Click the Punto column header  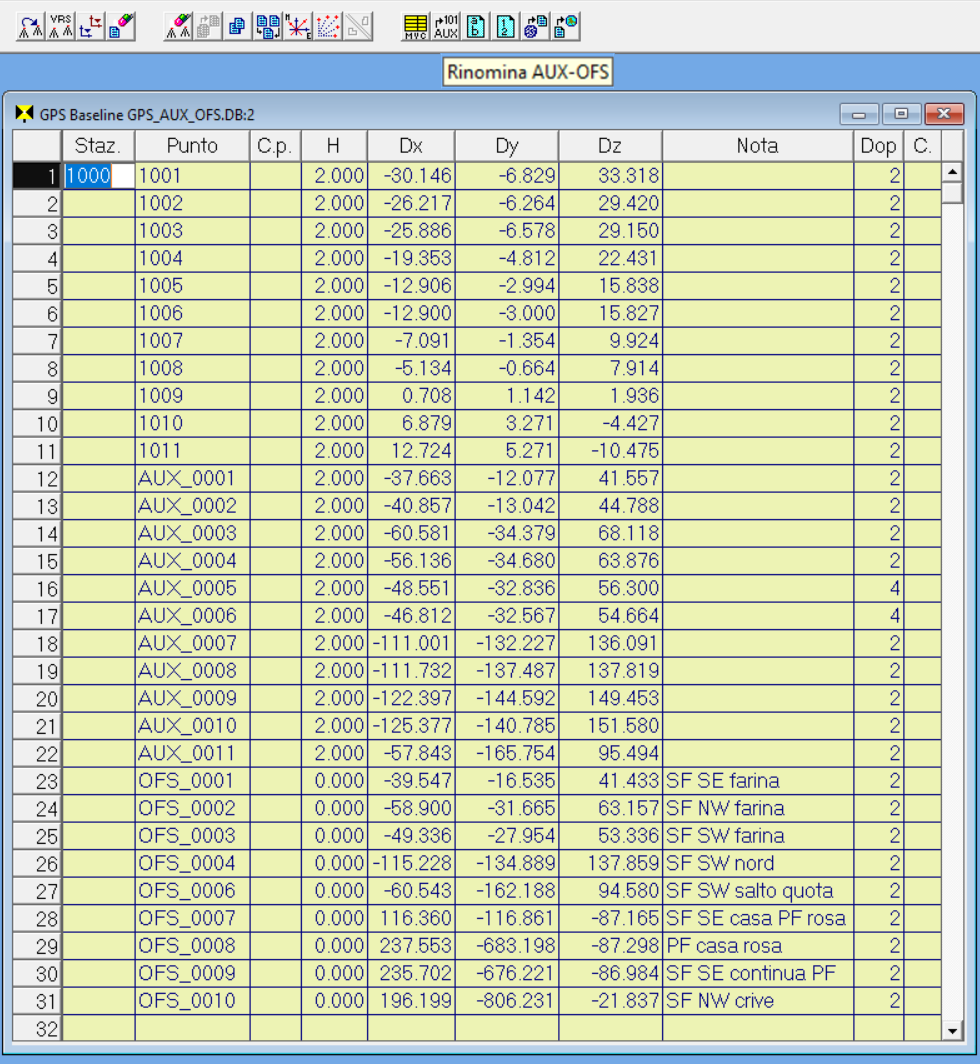coord(192,146)
